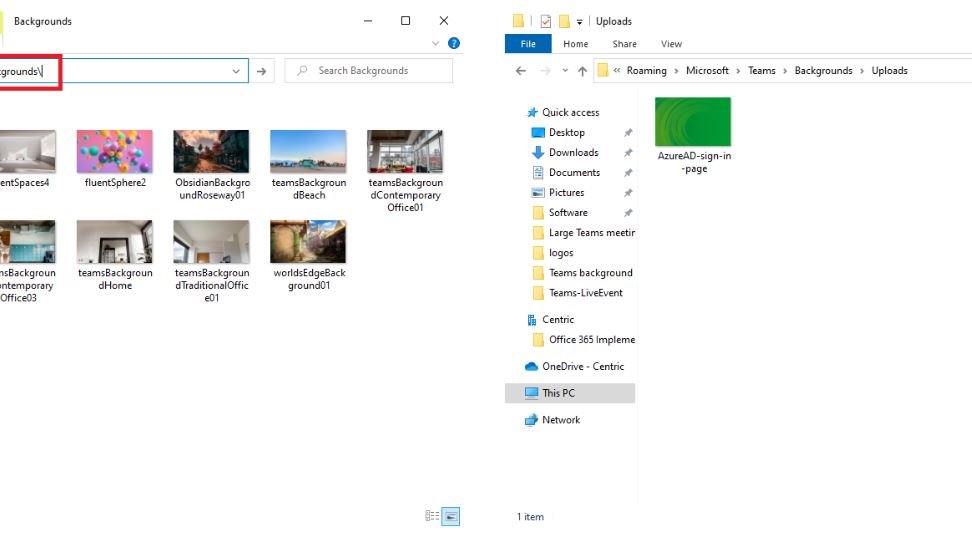Expand the ribbon chevron in Backgrounds window
972x546 pixels.
435,43
